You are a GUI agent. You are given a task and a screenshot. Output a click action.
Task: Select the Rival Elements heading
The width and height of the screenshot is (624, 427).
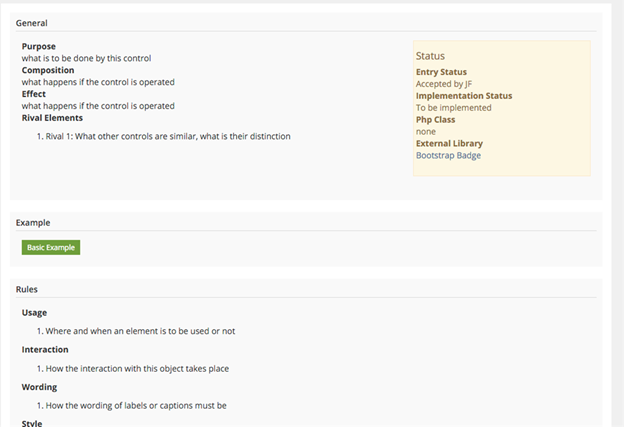pos(52,117)
